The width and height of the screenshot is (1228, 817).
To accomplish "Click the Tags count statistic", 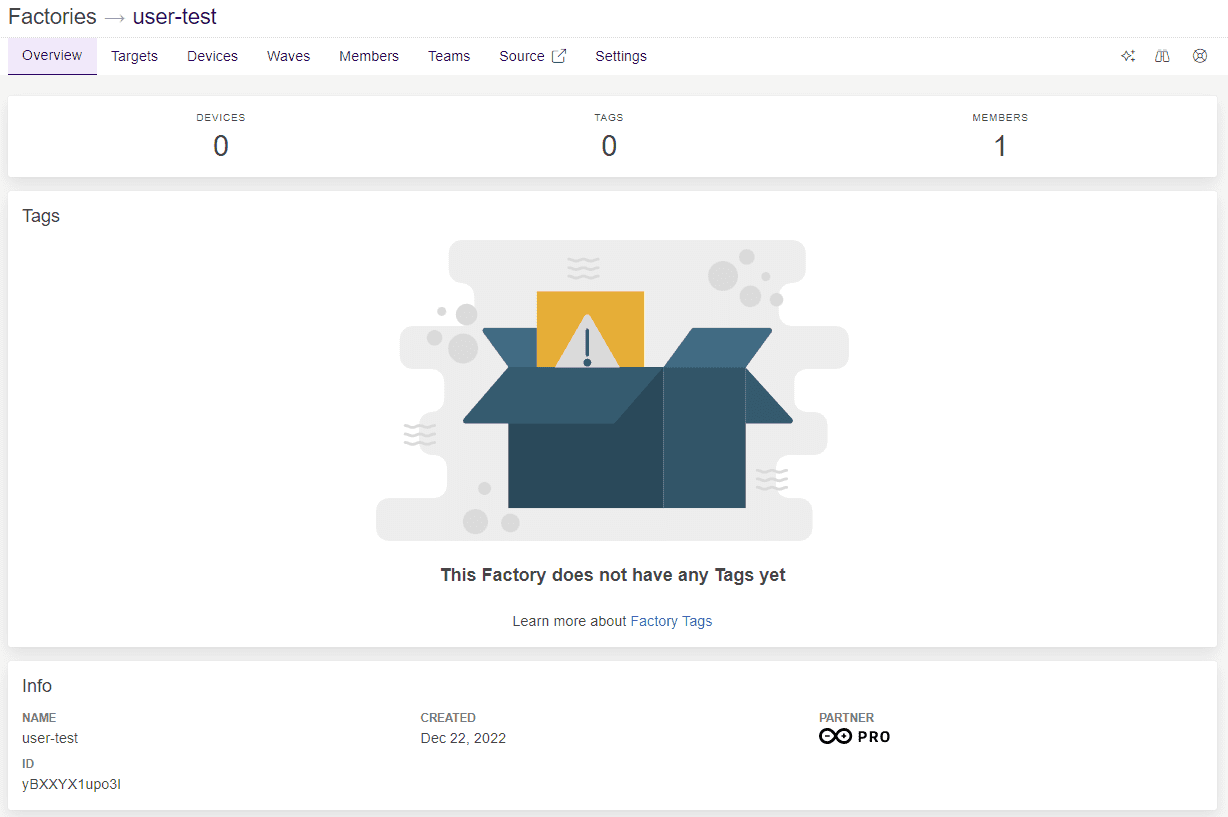I will (609, 146).
